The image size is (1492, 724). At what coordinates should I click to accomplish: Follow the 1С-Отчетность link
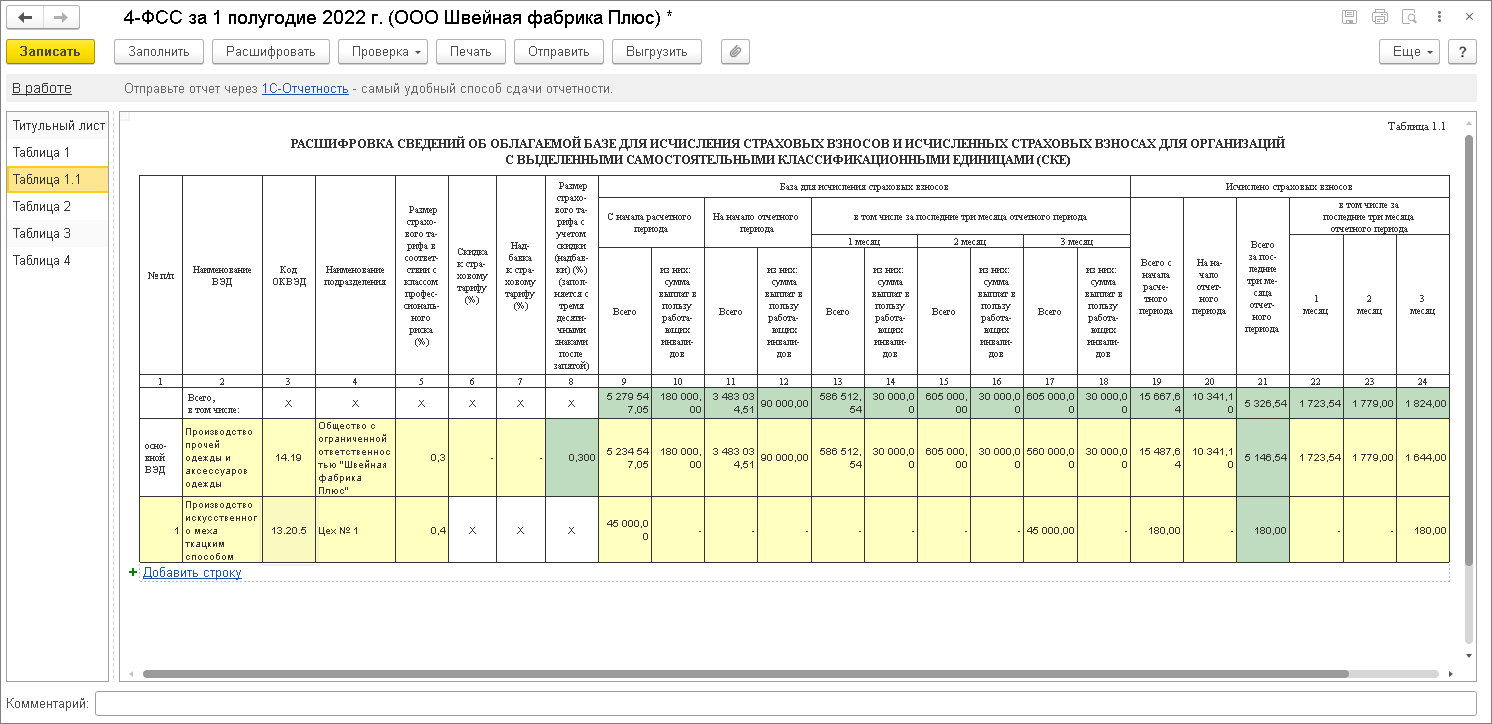coord(305,89)
